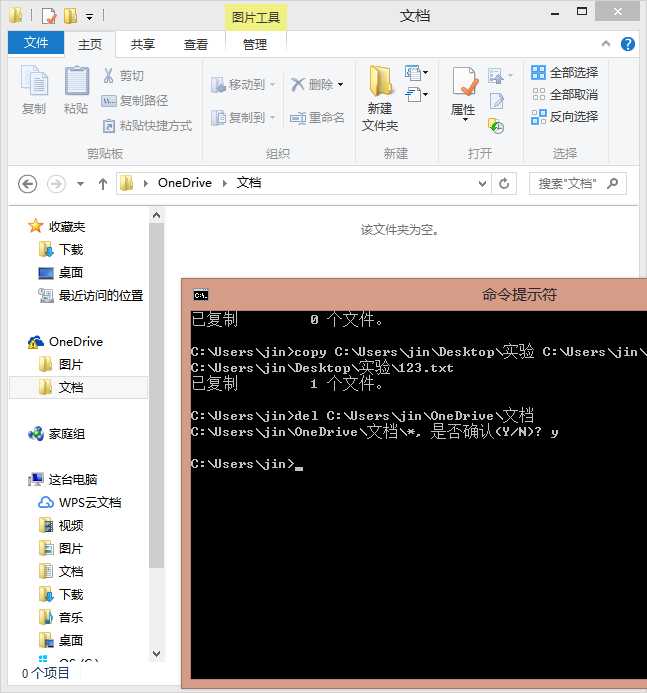The height and width of the screenshot is (693, 647).
Task: Click the Picture Tools contextual tab
Action: pyautogui.click(x=256, y=17)
